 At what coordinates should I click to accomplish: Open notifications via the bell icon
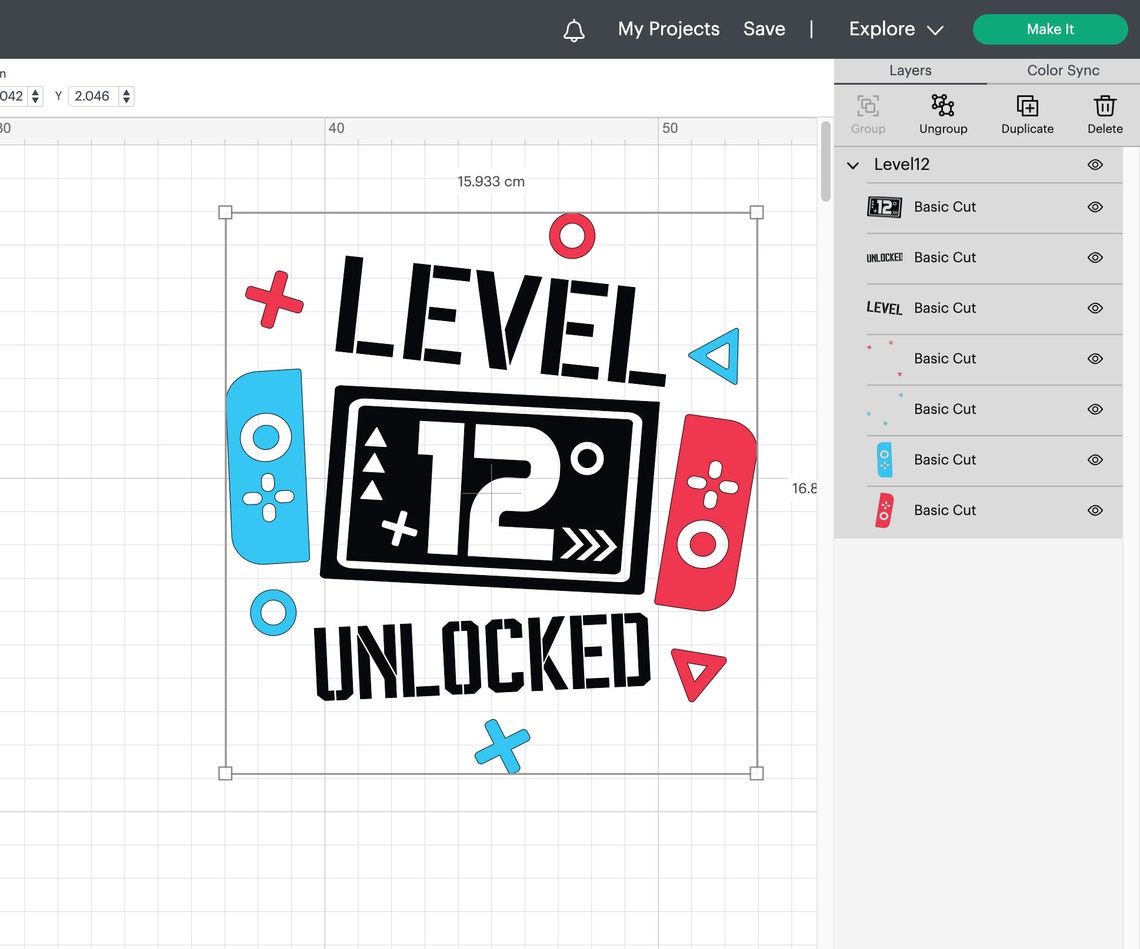[x=575, y=29]
